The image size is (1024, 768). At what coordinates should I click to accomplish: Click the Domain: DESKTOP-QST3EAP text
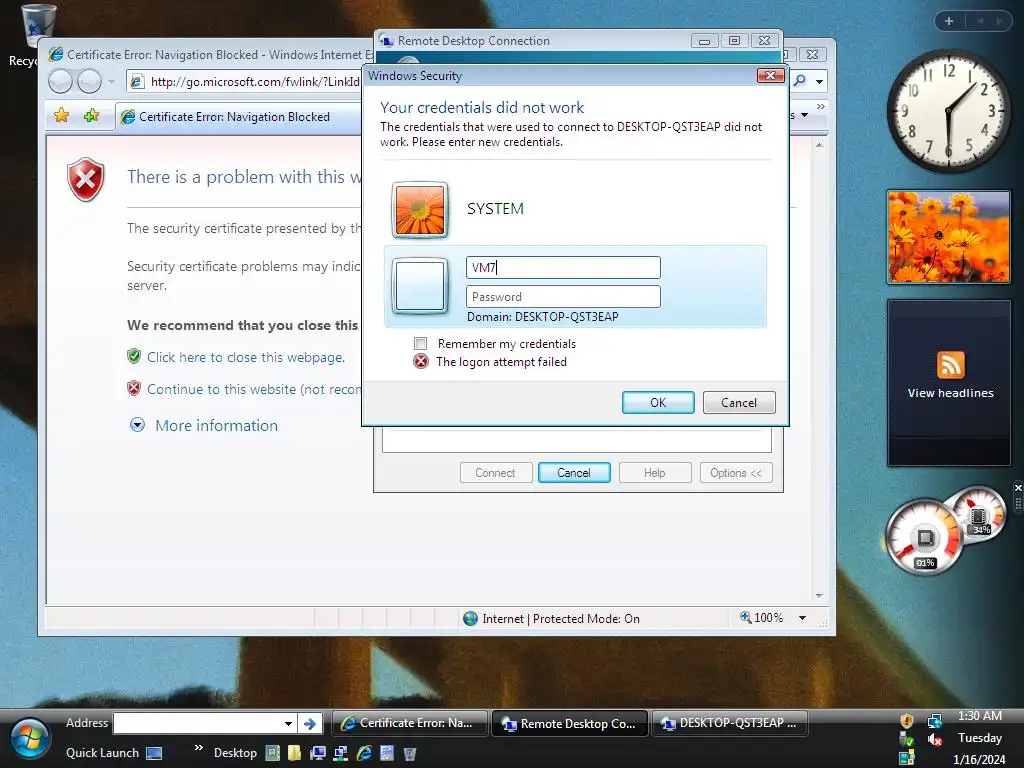543,317
